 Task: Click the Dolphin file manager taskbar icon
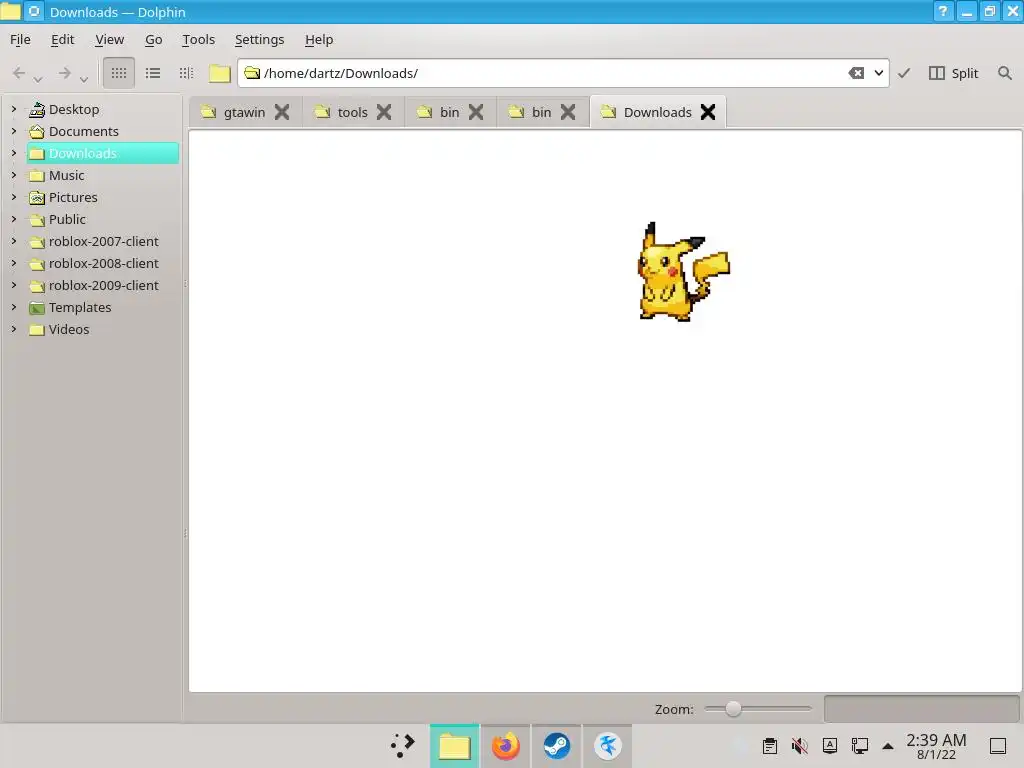[455, 746]
